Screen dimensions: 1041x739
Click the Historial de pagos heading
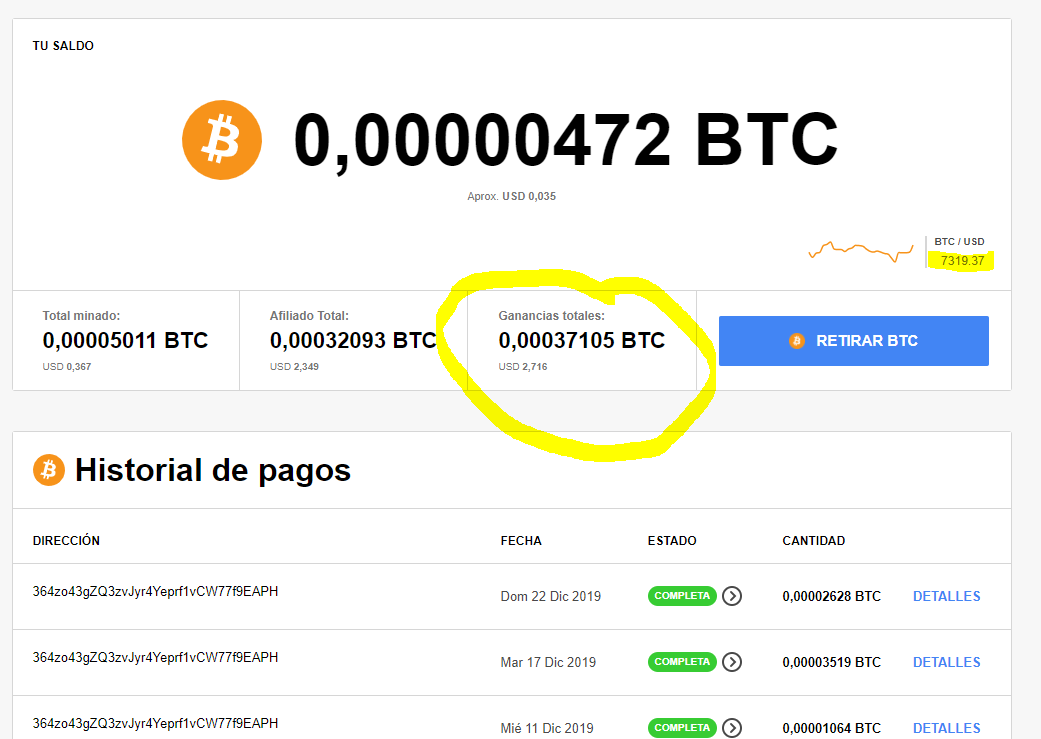tap(212, 470)
